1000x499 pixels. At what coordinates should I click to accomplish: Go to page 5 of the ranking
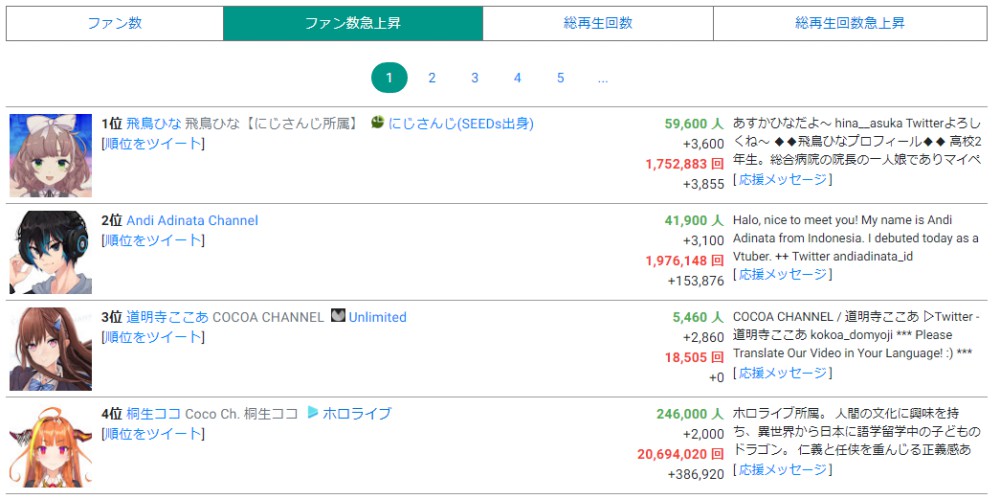[560, 78]
